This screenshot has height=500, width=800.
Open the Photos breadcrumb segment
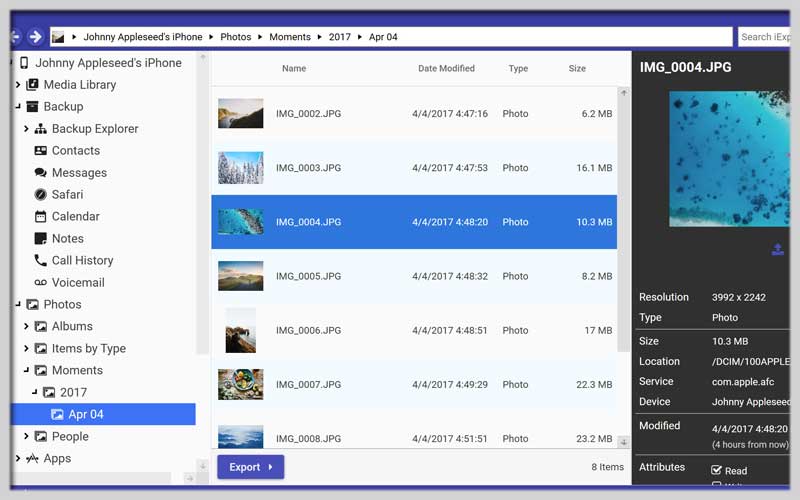[x=235, y=37]
